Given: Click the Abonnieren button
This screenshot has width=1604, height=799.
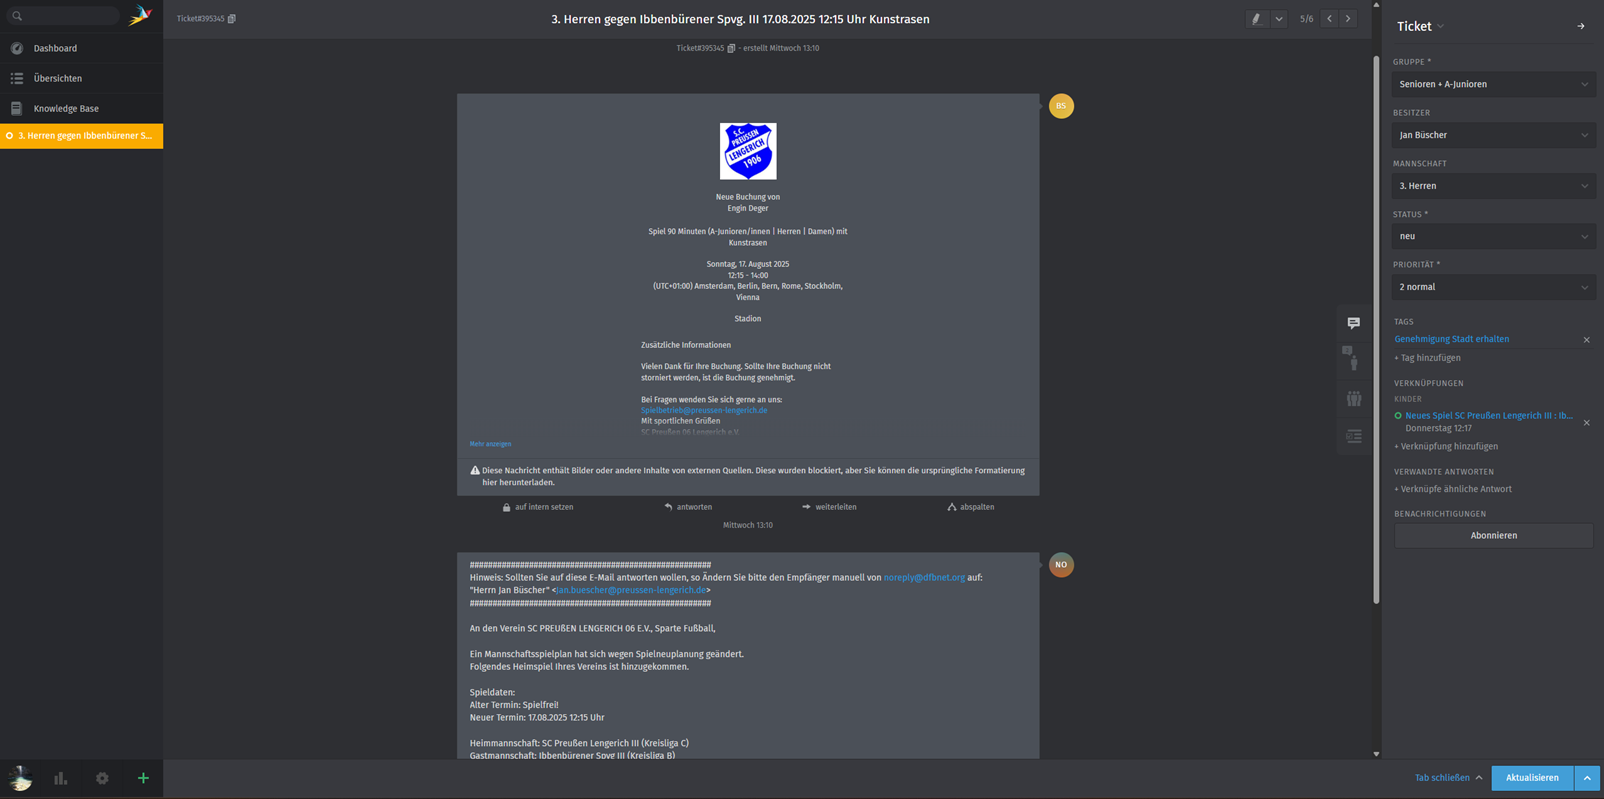Looking at the screenshot, I should pos(1493,536).
